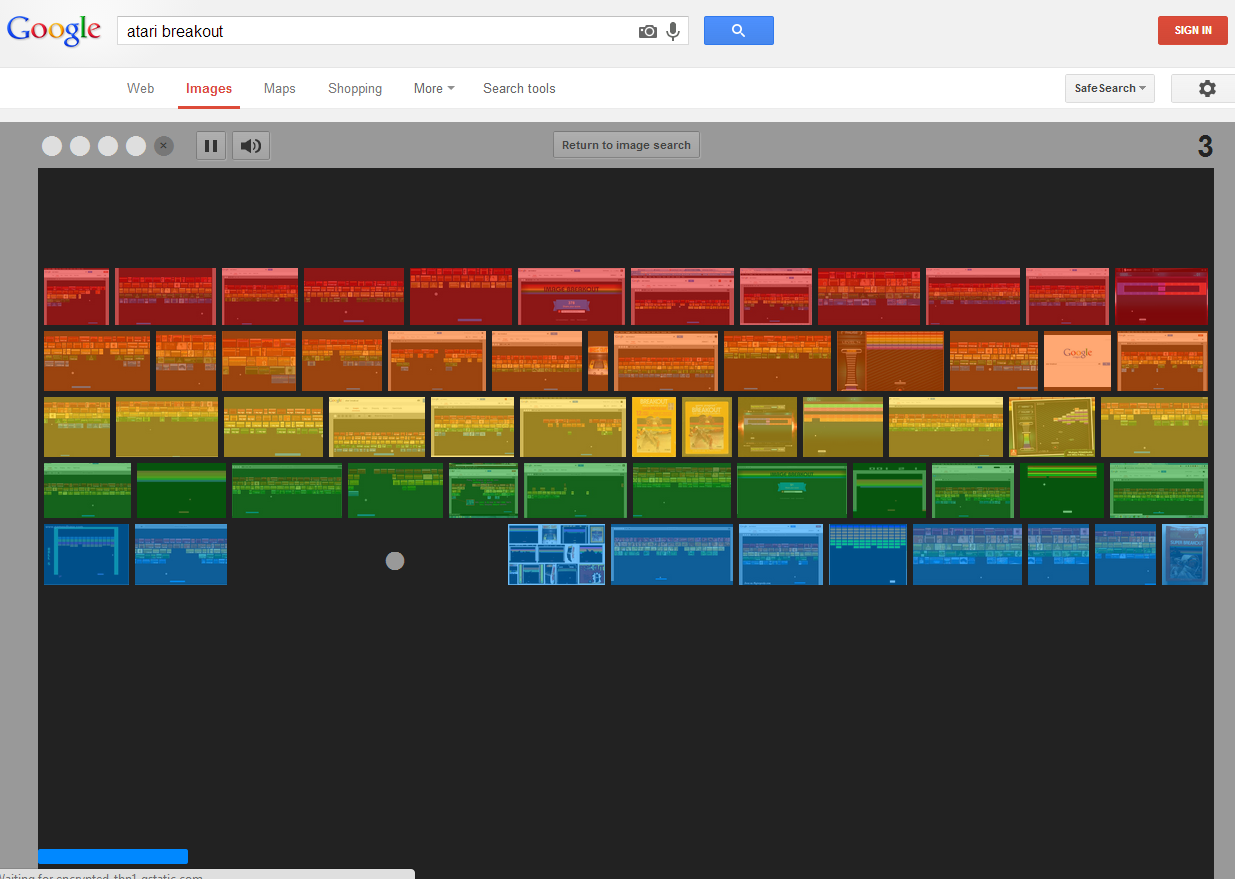
Task: Select the light-blue screenshot collage brick
Action: [x=556, y=554]
